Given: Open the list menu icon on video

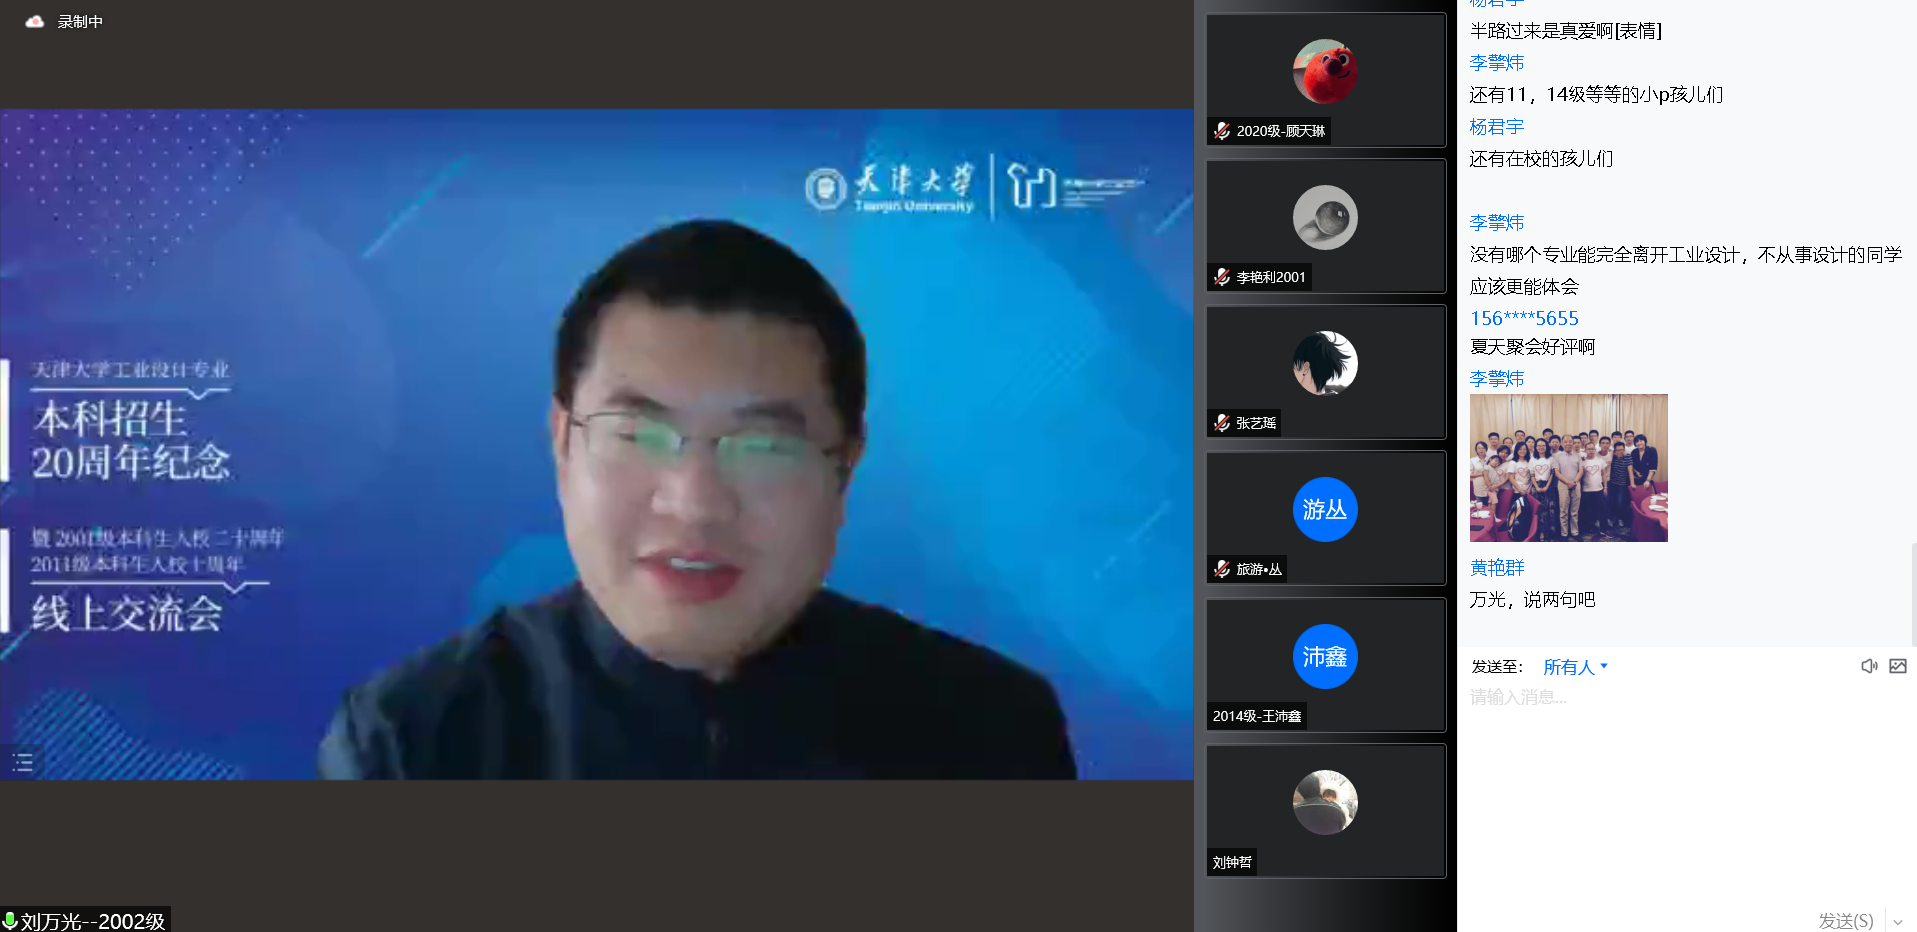Looking at the screenshot, I should click(23, 763).
